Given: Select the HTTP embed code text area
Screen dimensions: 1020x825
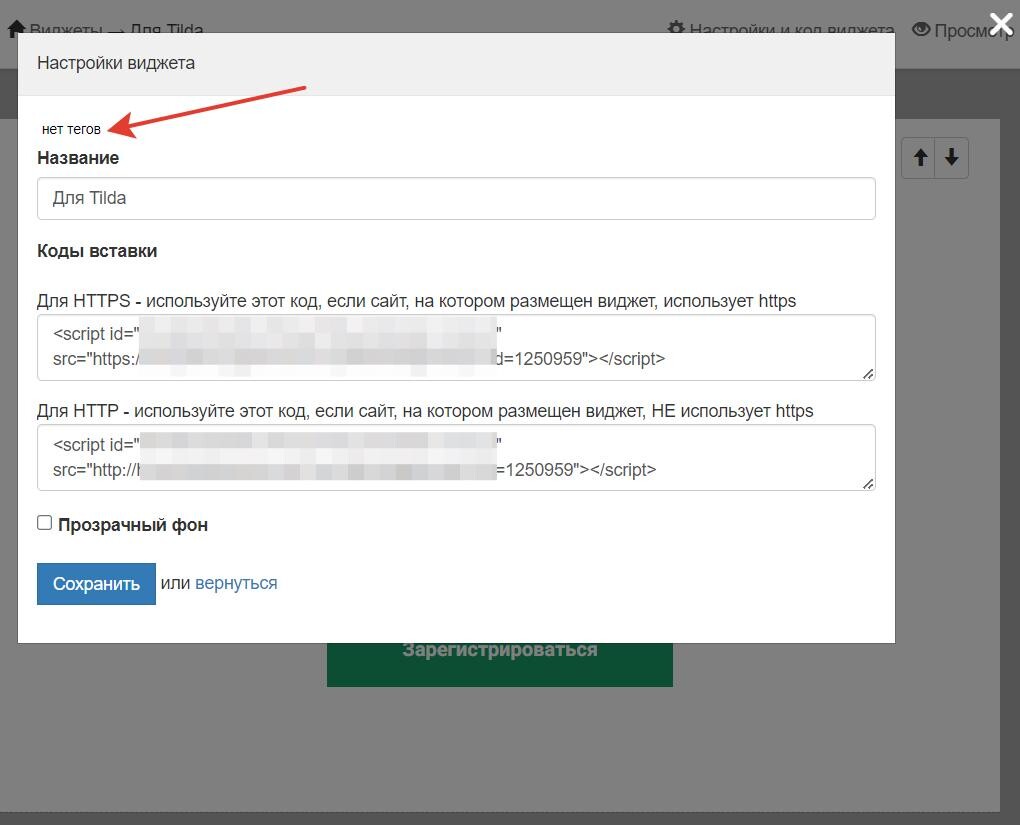Looking at the screenshot, I should (456, 457).
